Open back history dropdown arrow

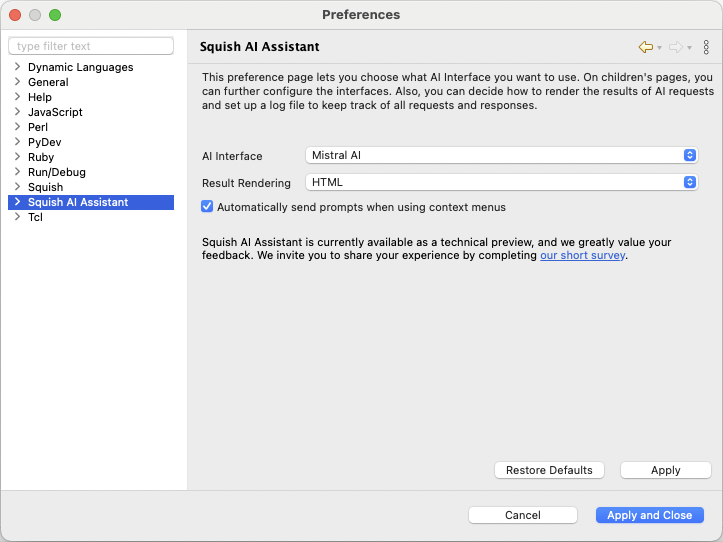click(x=660, y=48)
